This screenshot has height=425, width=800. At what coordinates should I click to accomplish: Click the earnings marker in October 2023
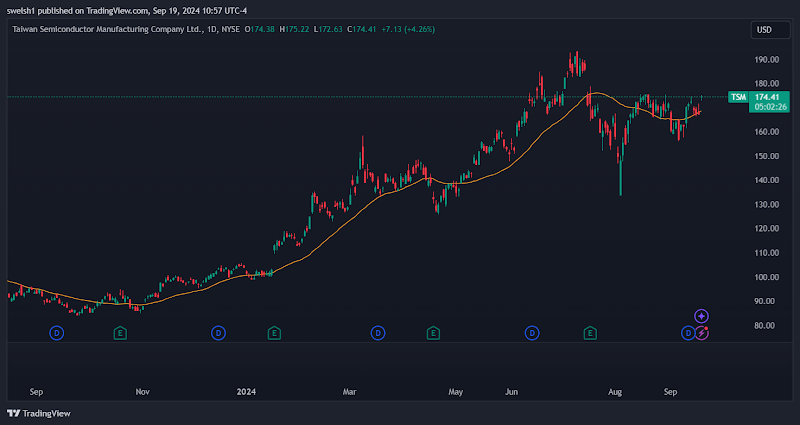coord(120,334)
